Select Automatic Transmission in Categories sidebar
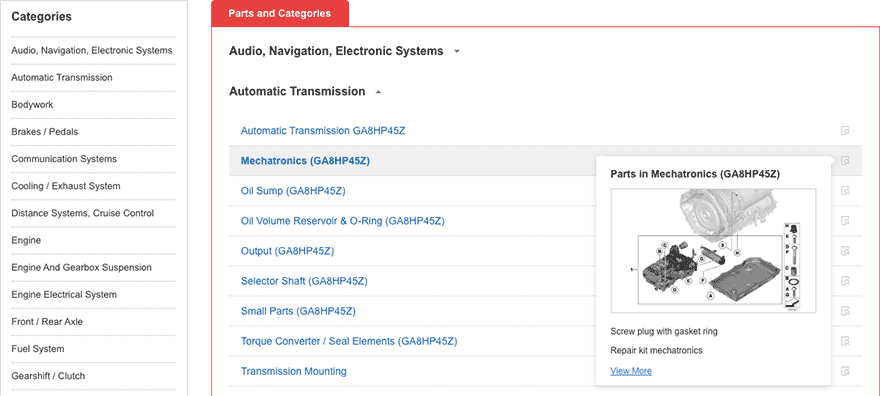This screenshot has height=396, width=880. 62,77
